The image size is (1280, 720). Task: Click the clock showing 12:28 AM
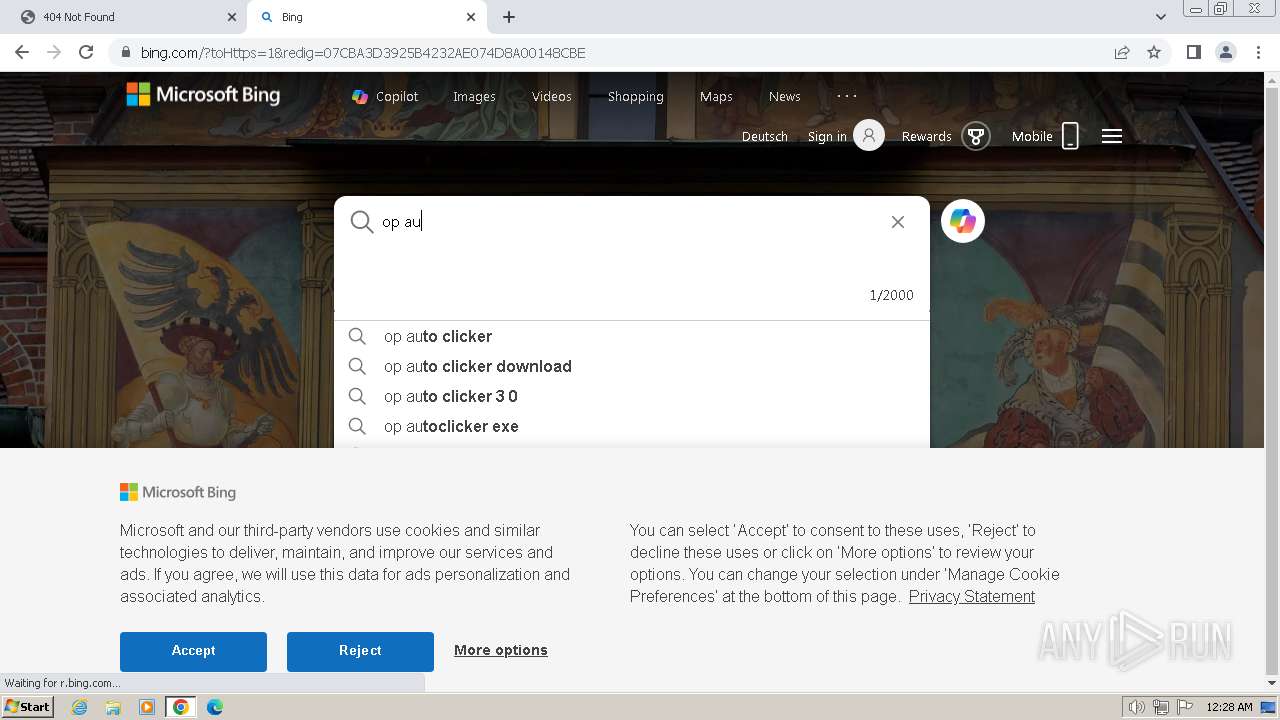[x=1229, y=707]
